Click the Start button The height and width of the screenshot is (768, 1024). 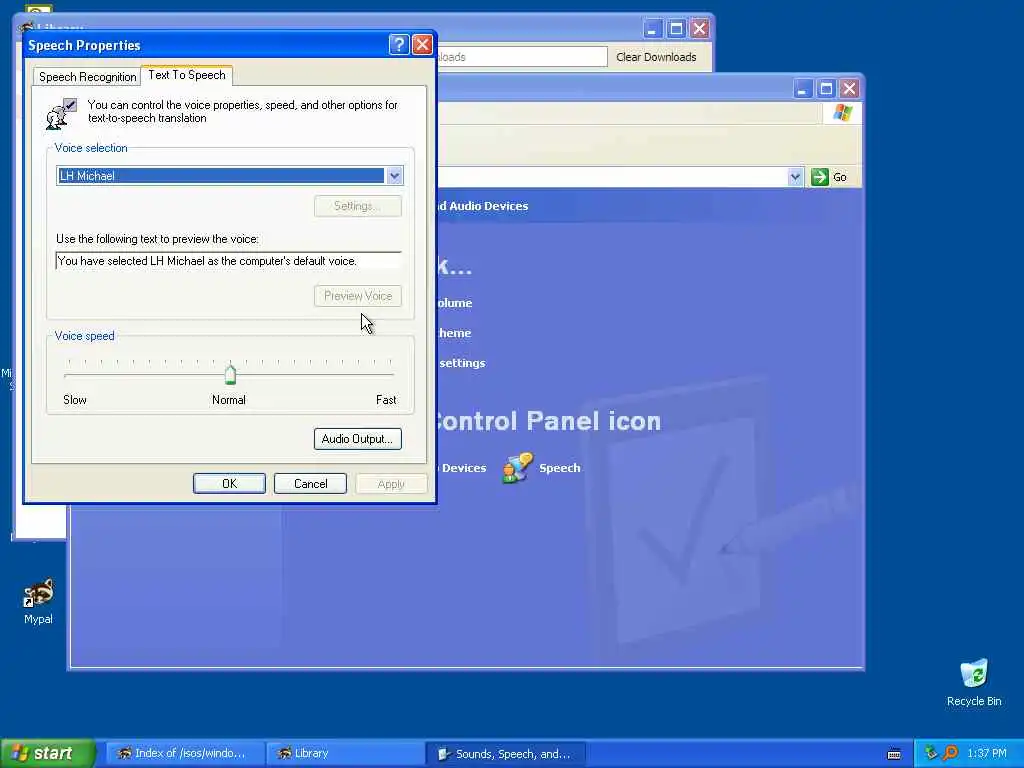click(x=48, y=753)
